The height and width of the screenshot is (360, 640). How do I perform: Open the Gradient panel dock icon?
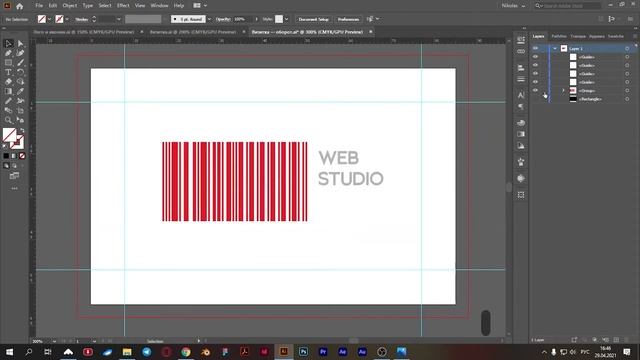coord(521,134)
